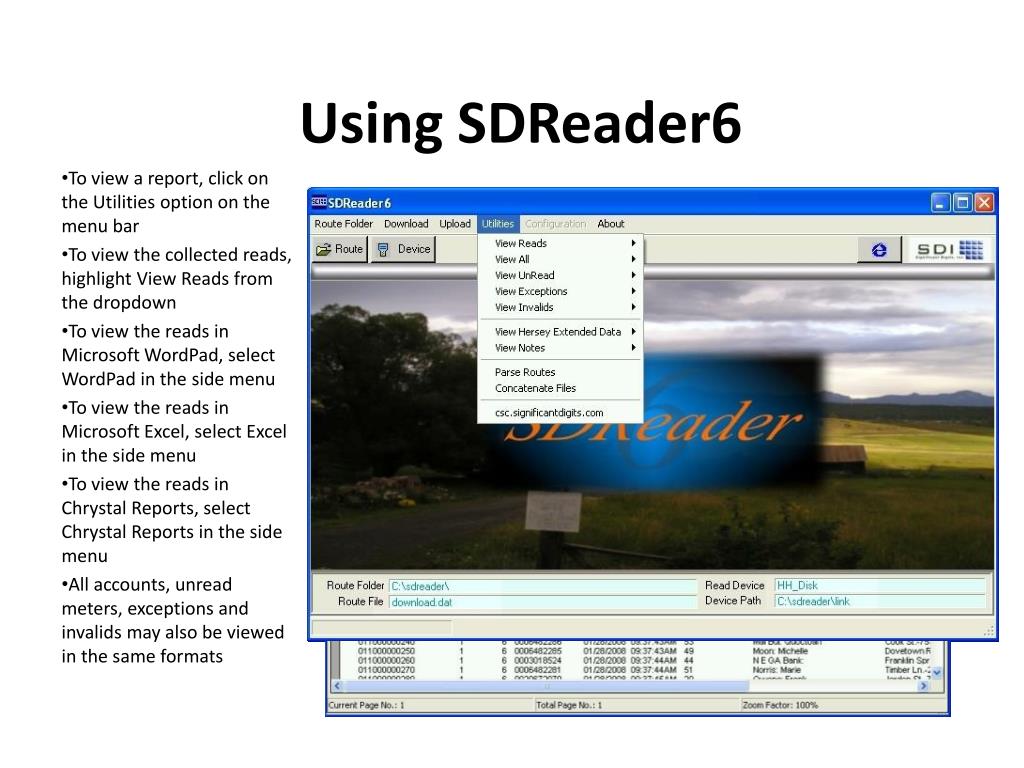Image resolution: width=1024 pixels, height=768 pixels.
Task: Click left scroll arrow in report window
Action: [338, 686]
